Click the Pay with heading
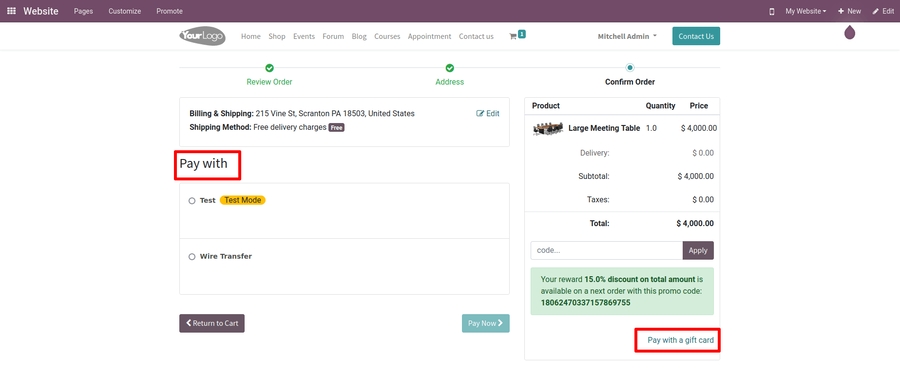The image size is (900, 390). tap(203, 164)
